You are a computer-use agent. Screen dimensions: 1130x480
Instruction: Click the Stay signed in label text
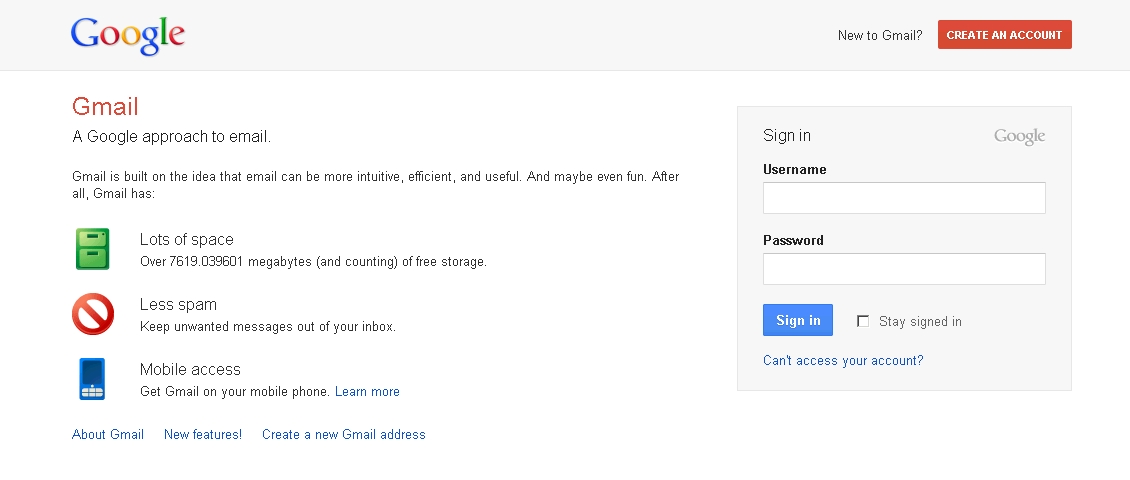[x=920, y=321]
